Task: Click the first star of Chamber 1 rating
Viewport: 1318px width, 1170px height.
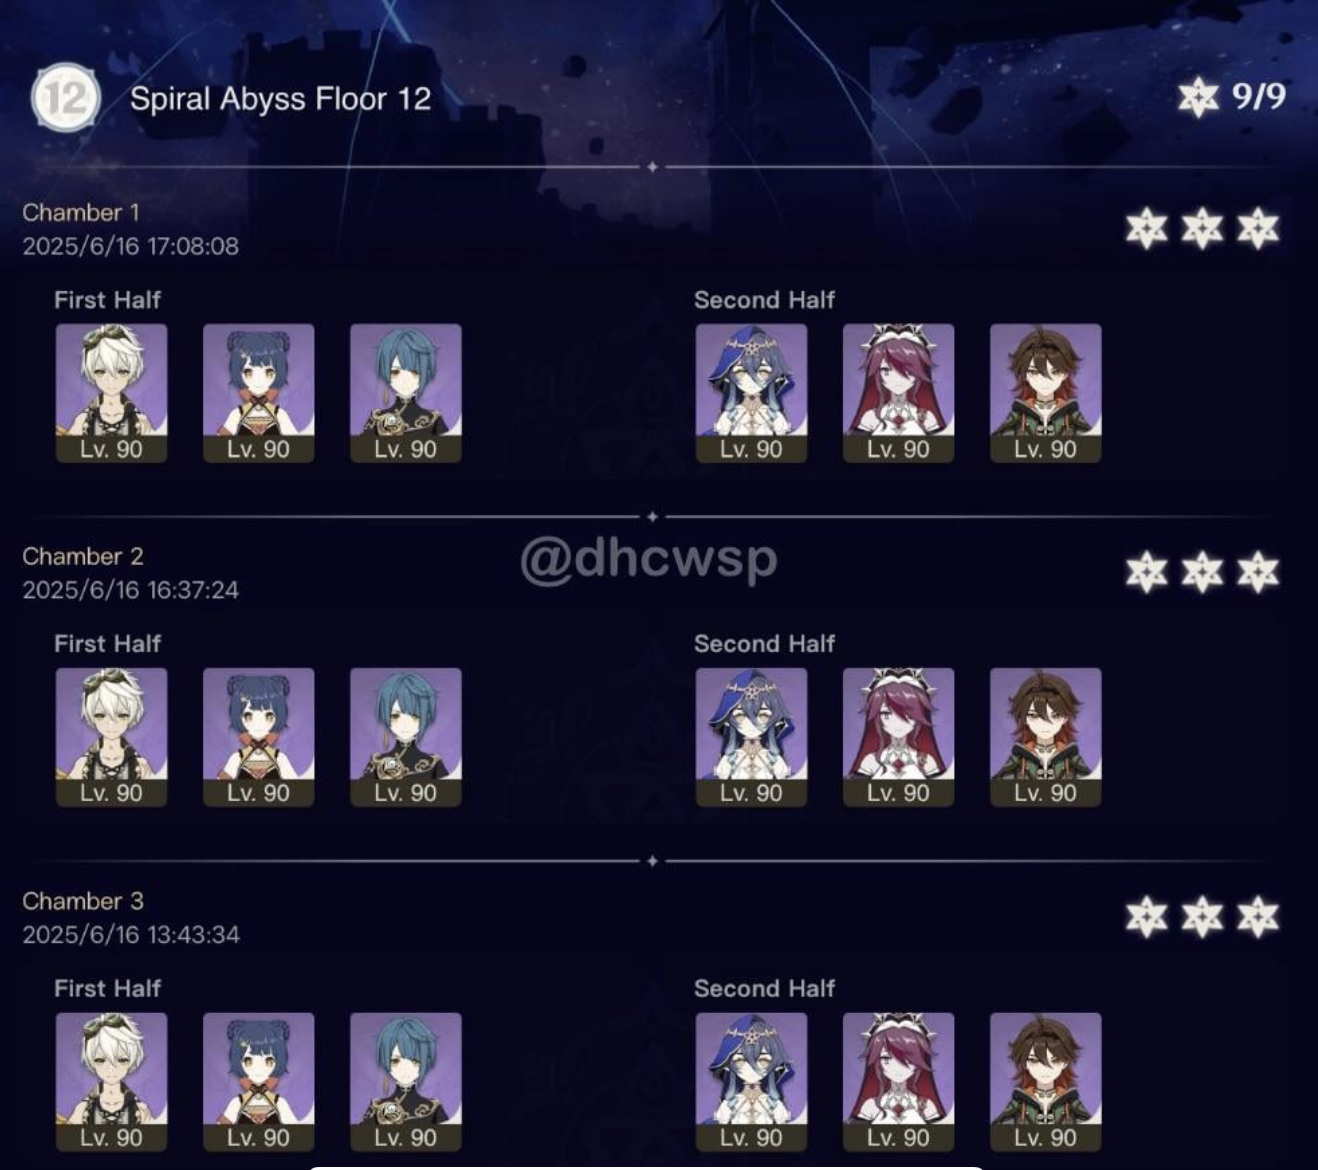Action: (1146, 228)
